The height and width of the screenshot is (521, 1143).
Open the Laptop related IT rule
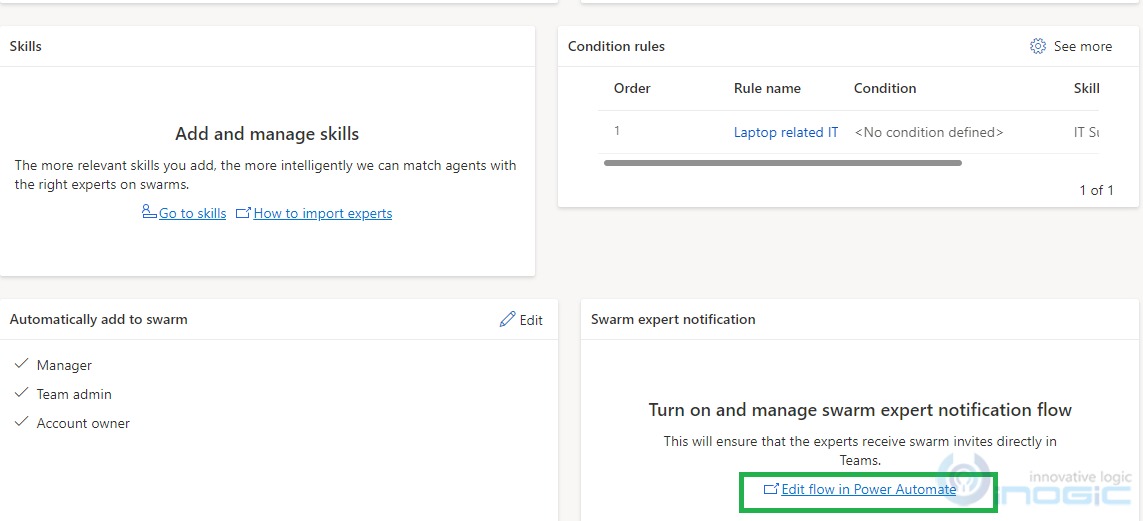tap(786, 133)
